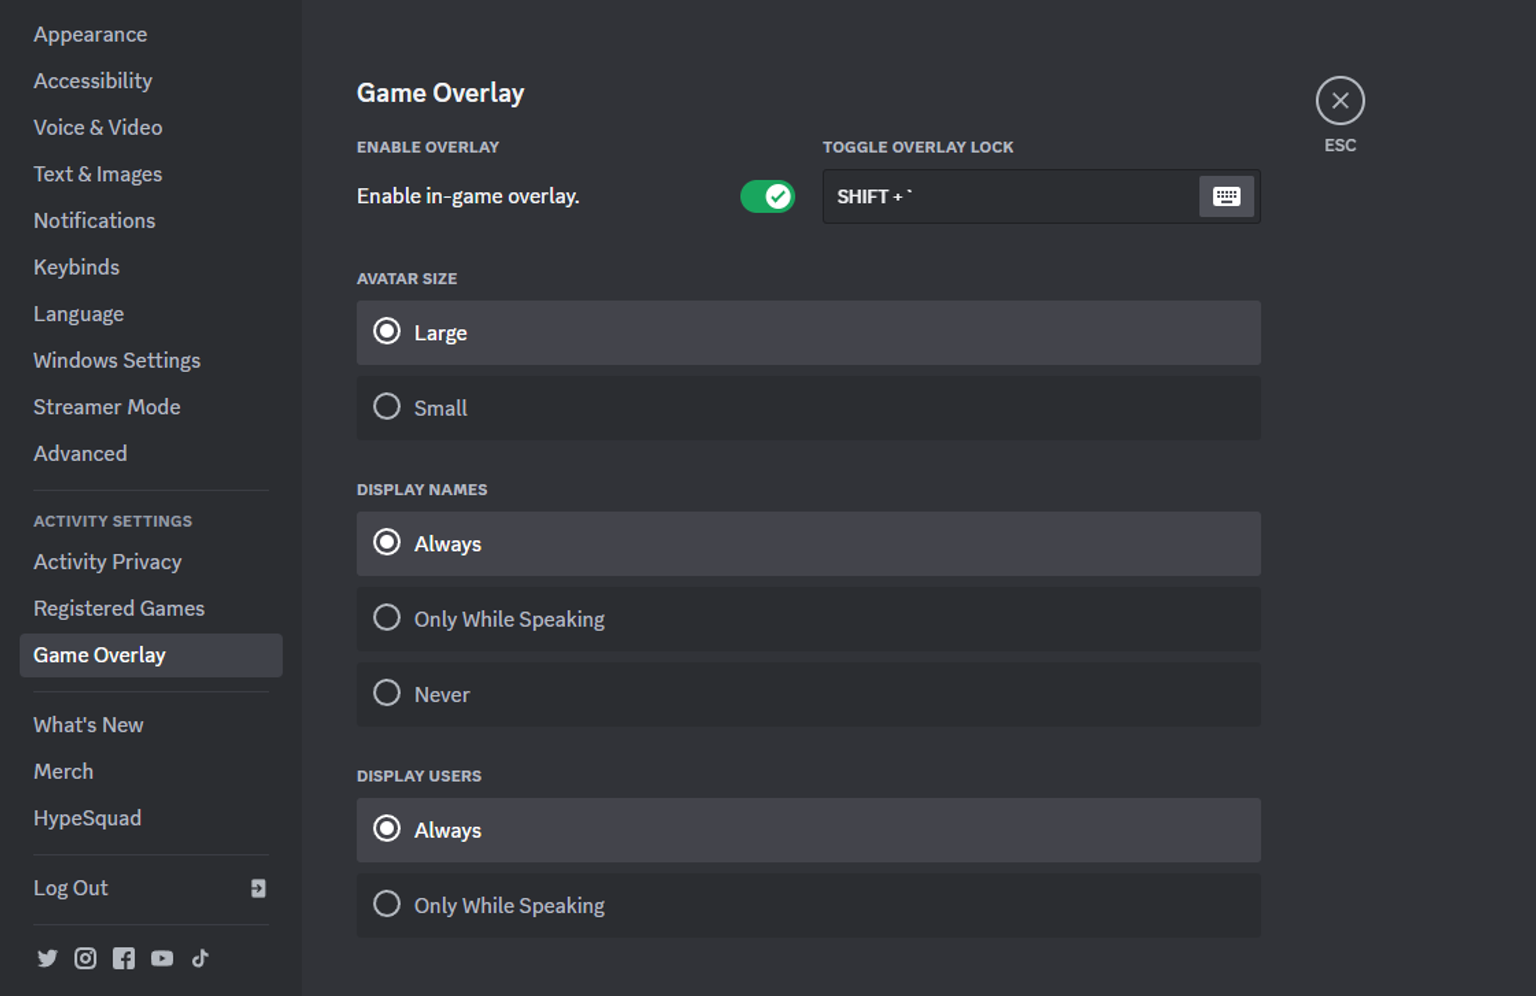The height and width of the screenshot is (996, 1536).
Task: Disable the in-game overlay
Action: click(767, 196)
